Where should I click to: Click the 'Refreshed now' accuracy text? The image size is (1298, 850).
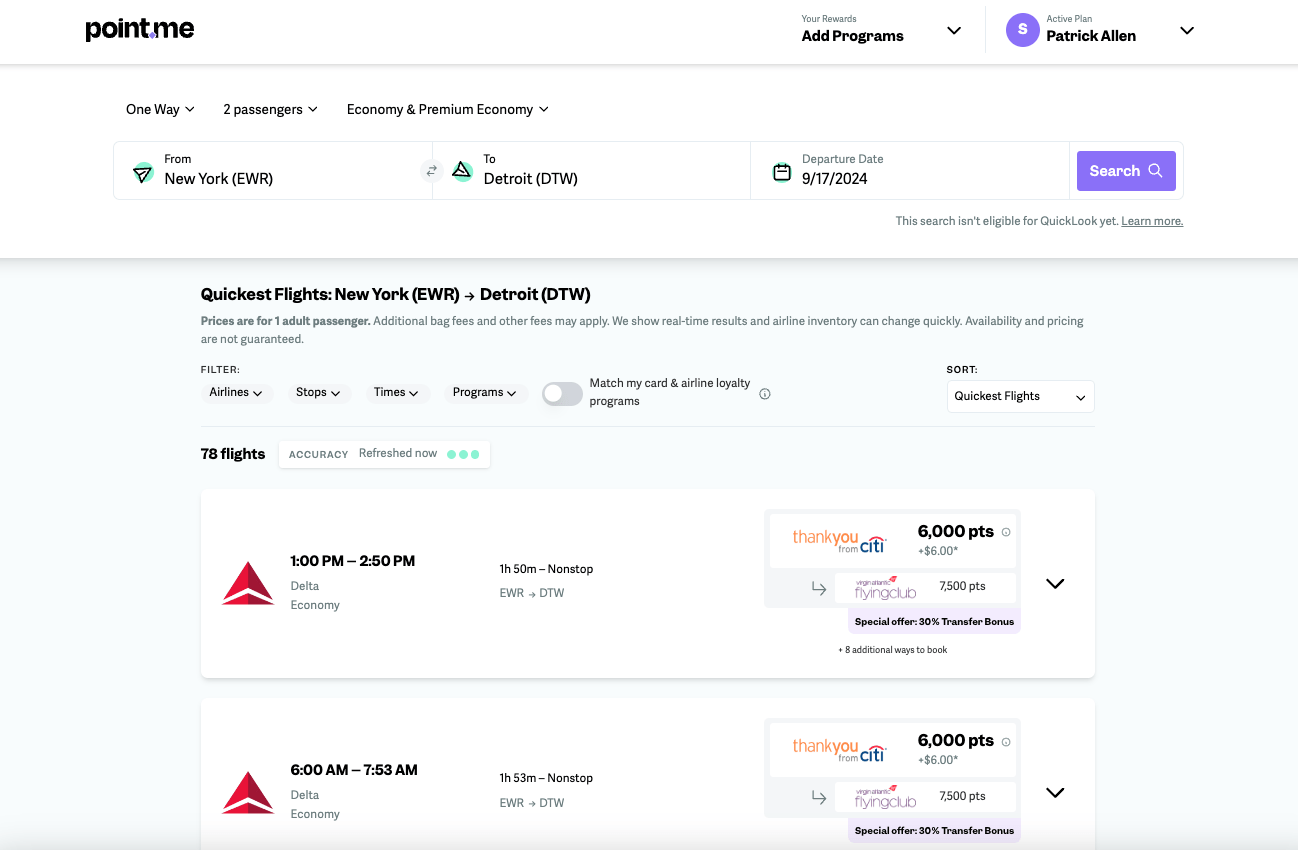(x=398, y=453)
